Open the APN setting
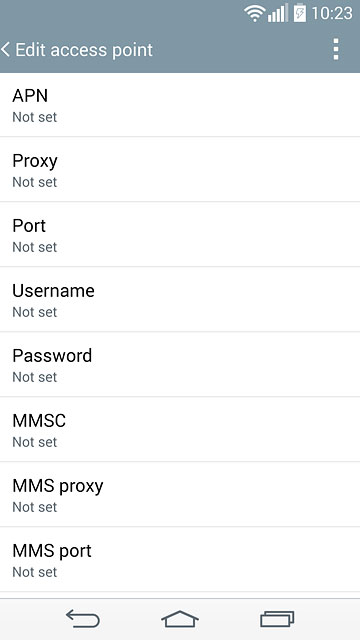The height and width of the screenshot is (640, 360). (x=180, y=105)
